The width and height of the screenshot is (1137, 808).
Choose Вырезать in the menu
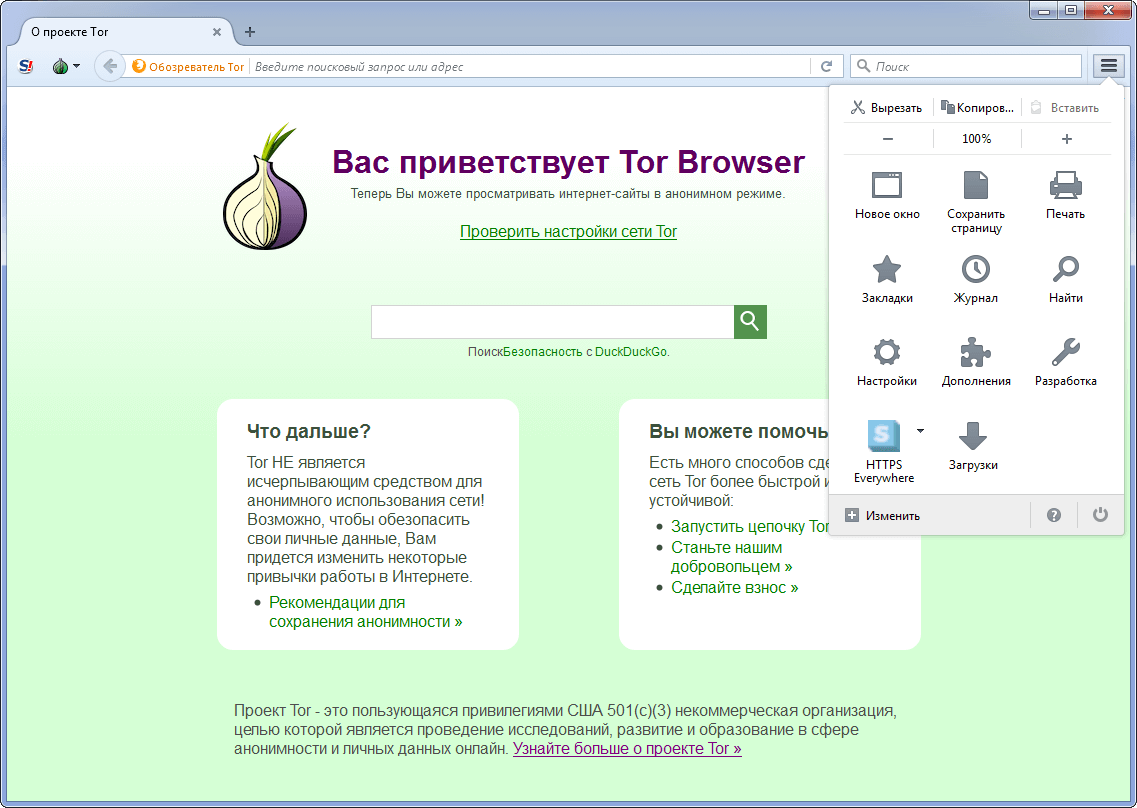coord(886,107)
